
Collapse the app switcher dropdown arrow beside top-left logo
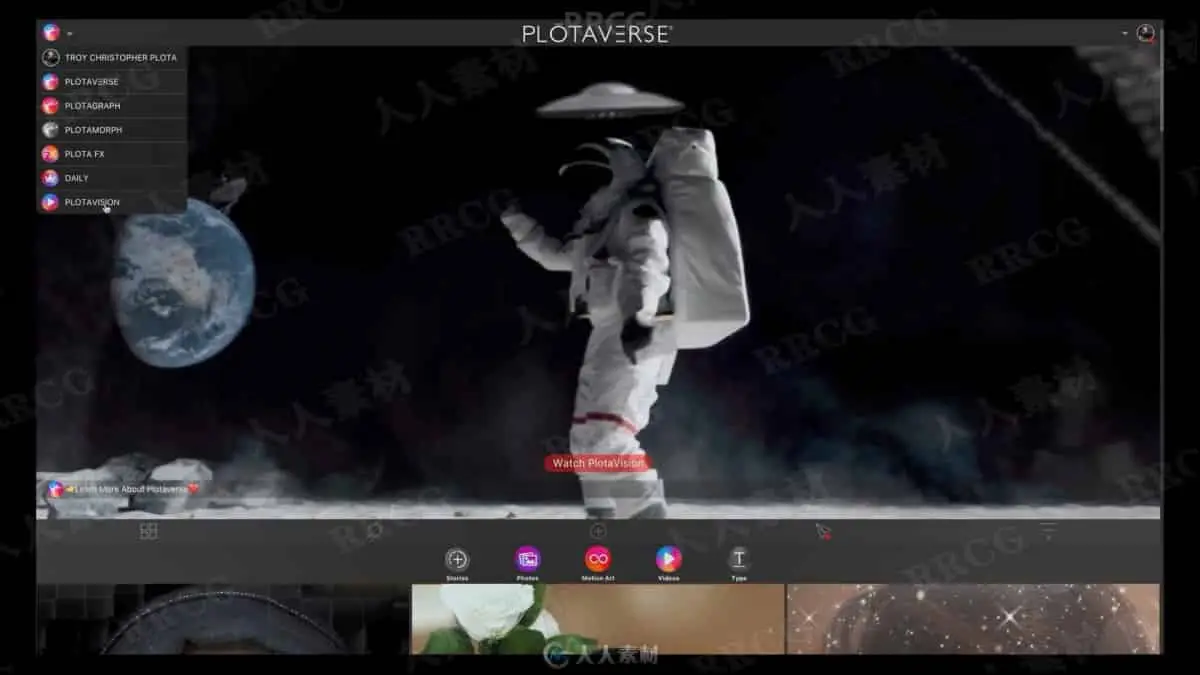pos(70,34)
